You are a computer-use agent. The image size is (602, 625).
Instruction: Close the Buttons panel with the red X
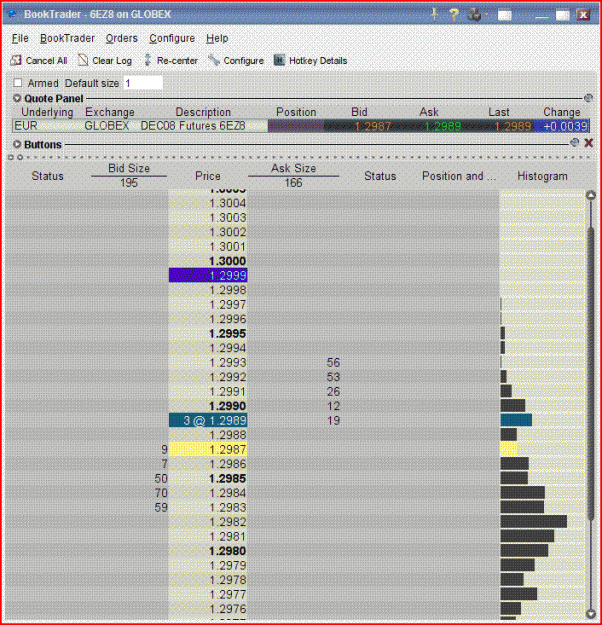[588, 143]
